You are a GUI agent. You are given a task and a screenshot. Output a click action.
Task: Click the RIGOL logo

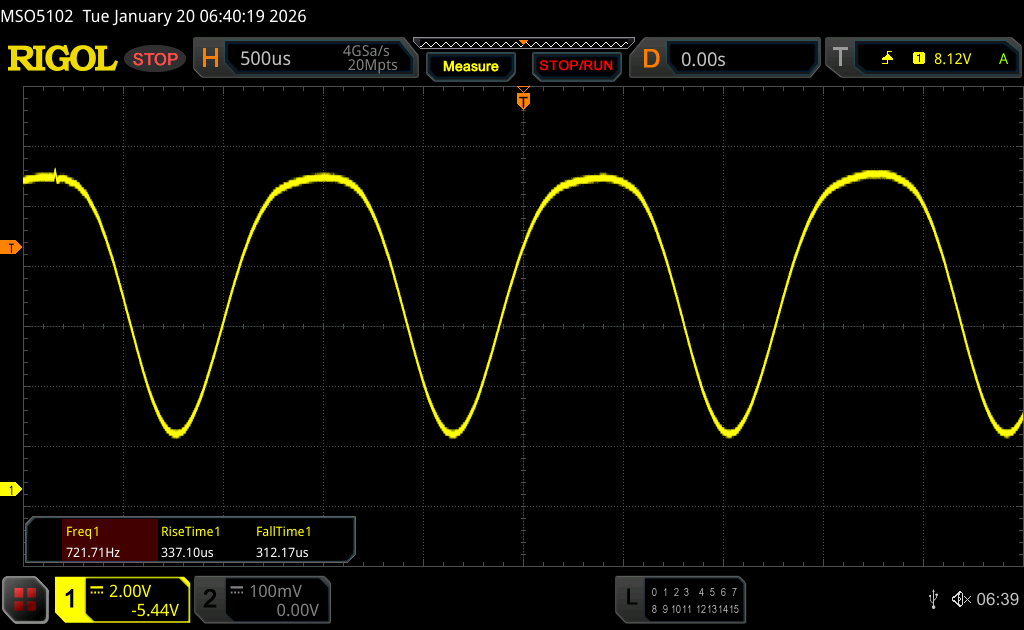[62, 59]
